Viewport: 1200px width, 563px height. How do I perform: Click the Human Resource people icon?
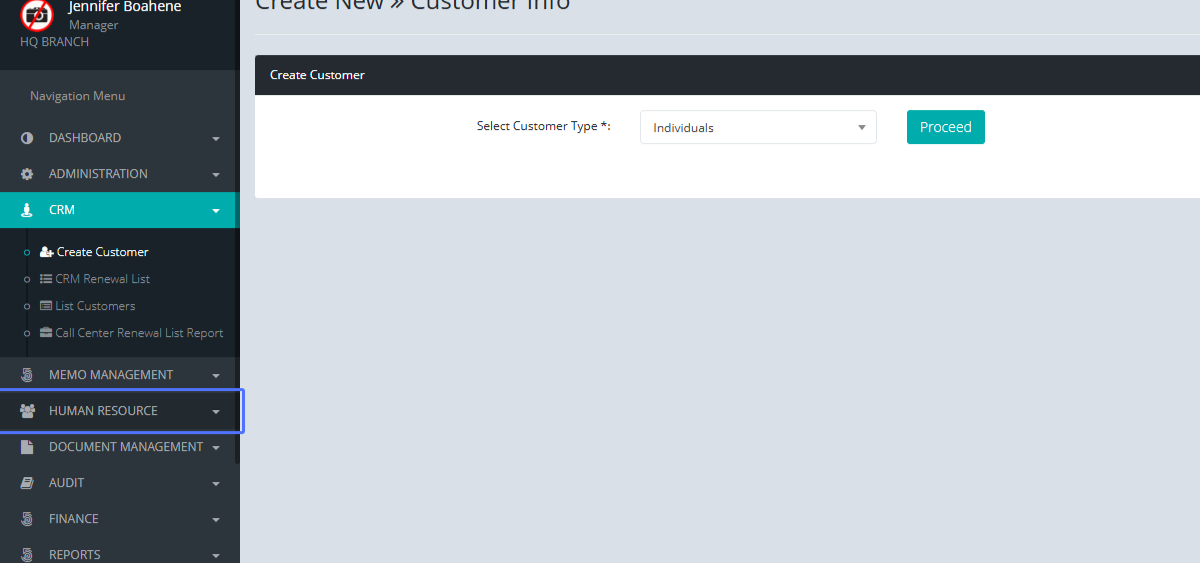click(27, 411)
